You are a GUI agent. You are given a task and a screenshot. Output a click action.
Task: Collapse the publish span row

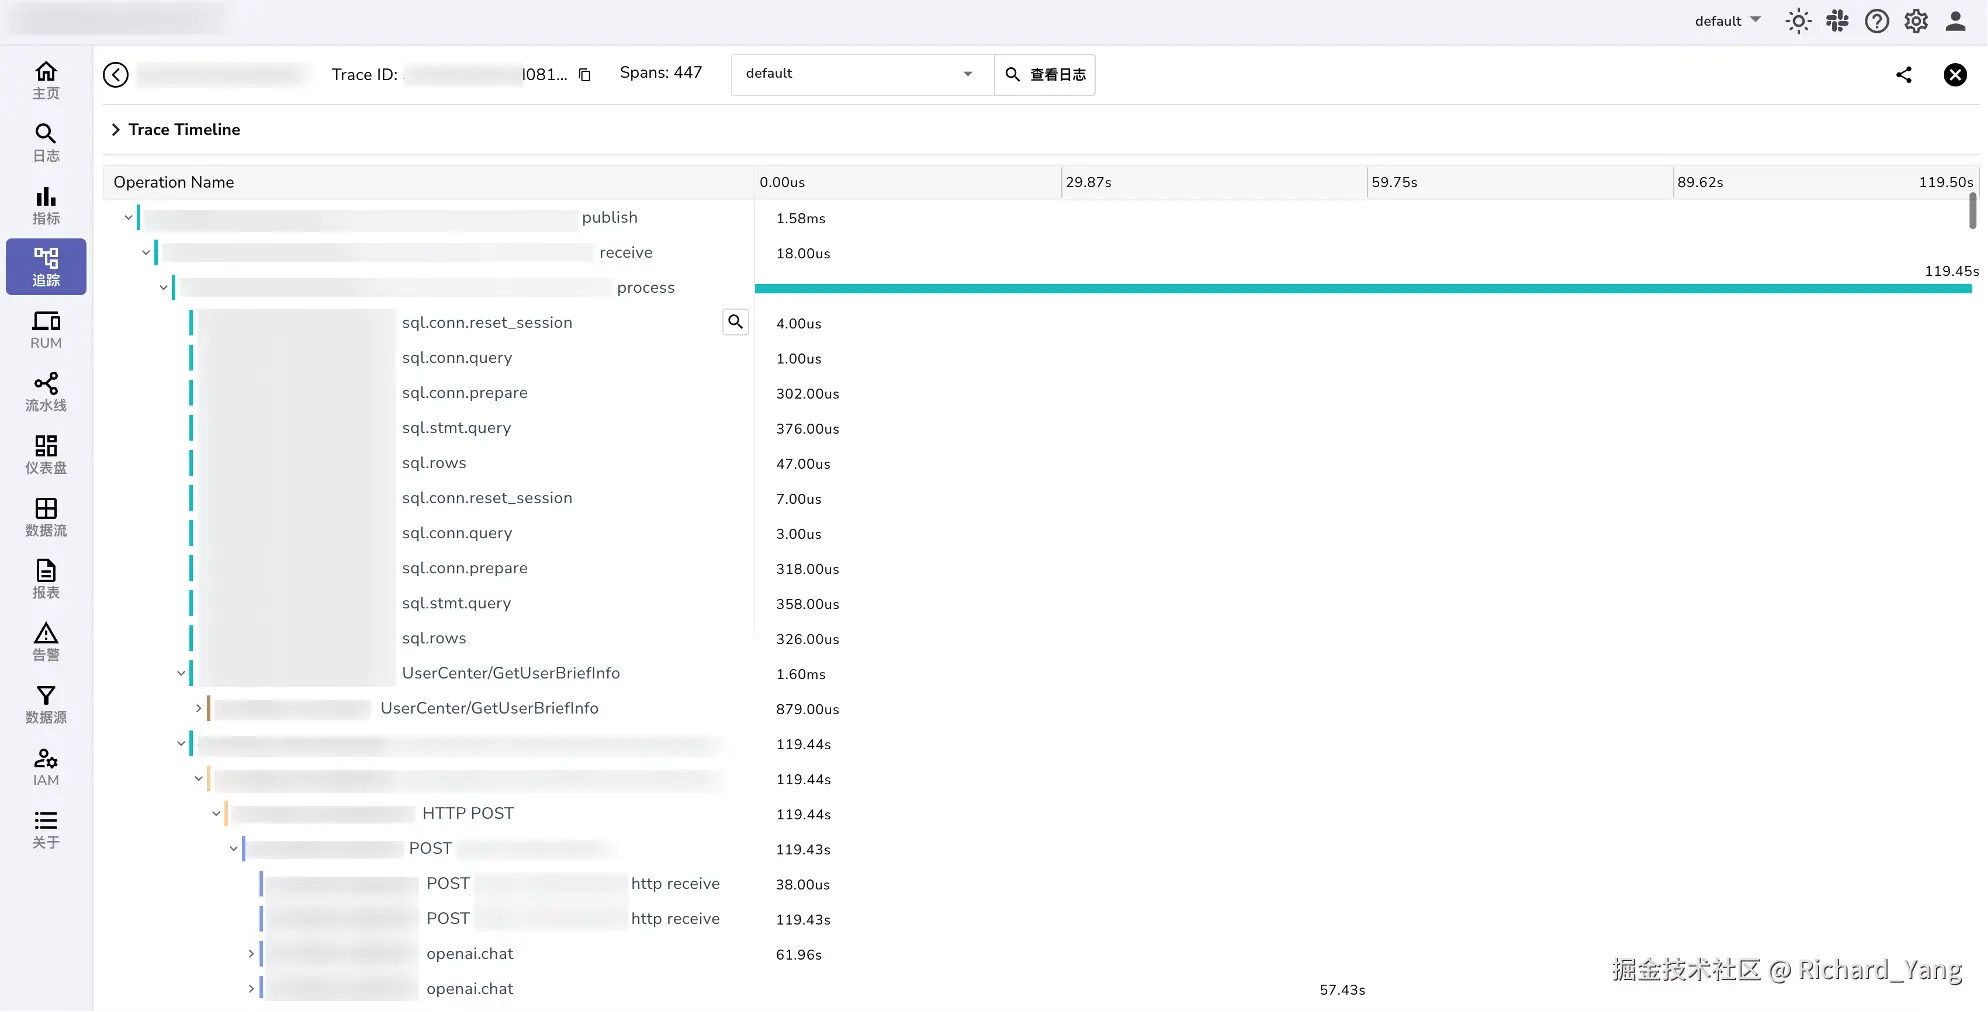pos(128,218)
